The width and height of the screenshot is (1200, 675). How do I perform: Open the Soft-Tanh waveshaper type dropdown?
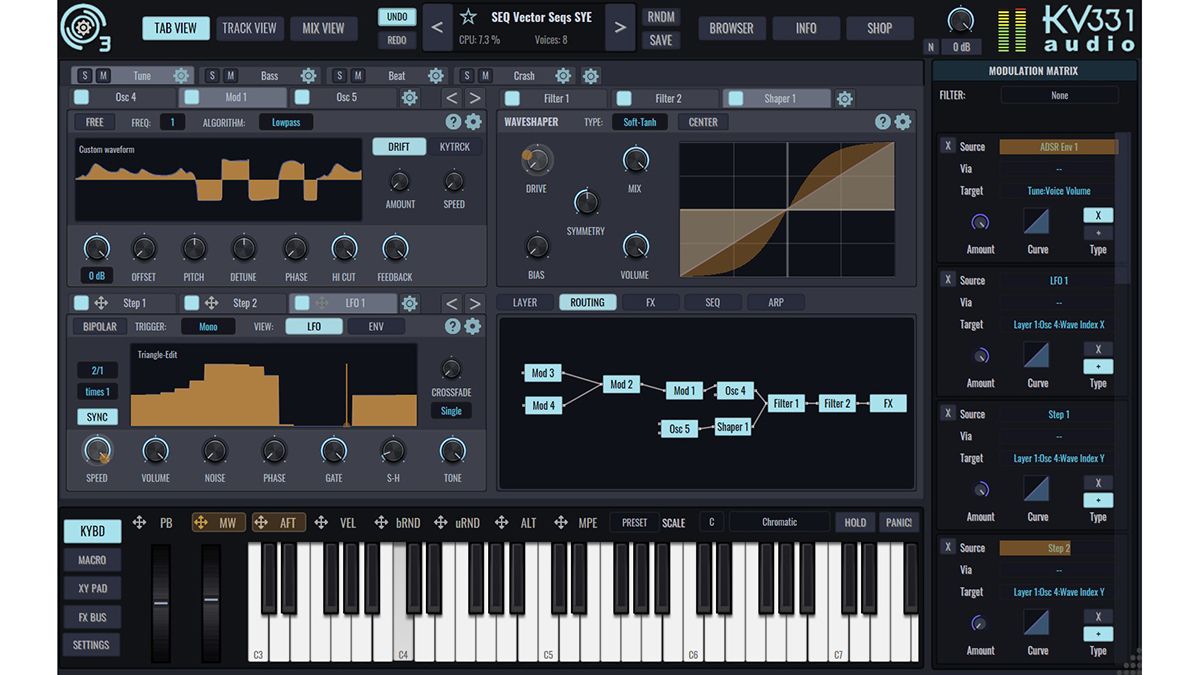[x=639, y=121]
